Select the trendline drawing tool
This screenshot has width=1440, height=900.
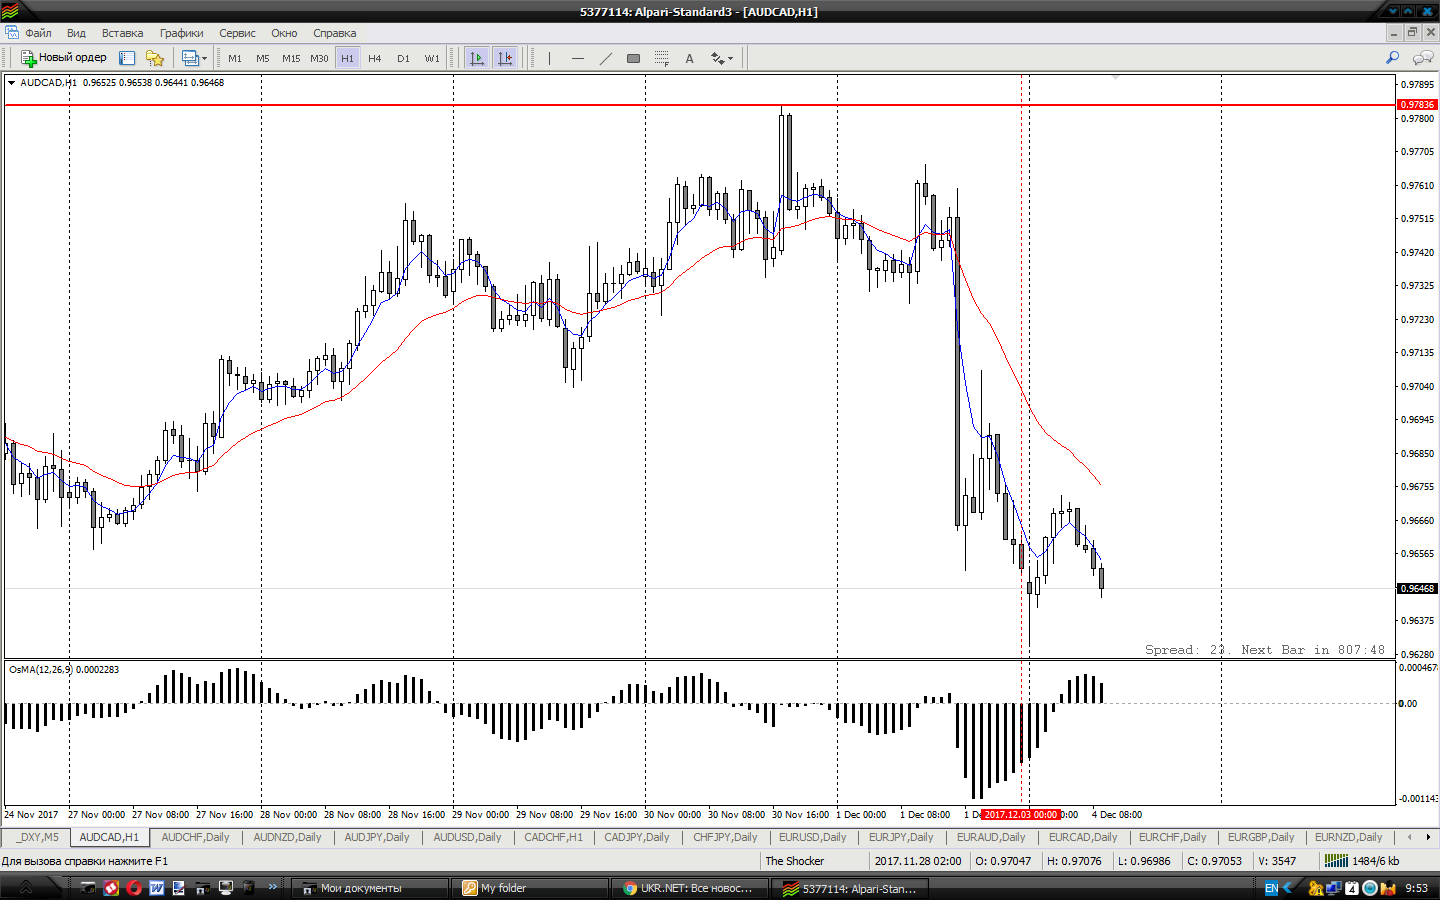click(605, 58)
